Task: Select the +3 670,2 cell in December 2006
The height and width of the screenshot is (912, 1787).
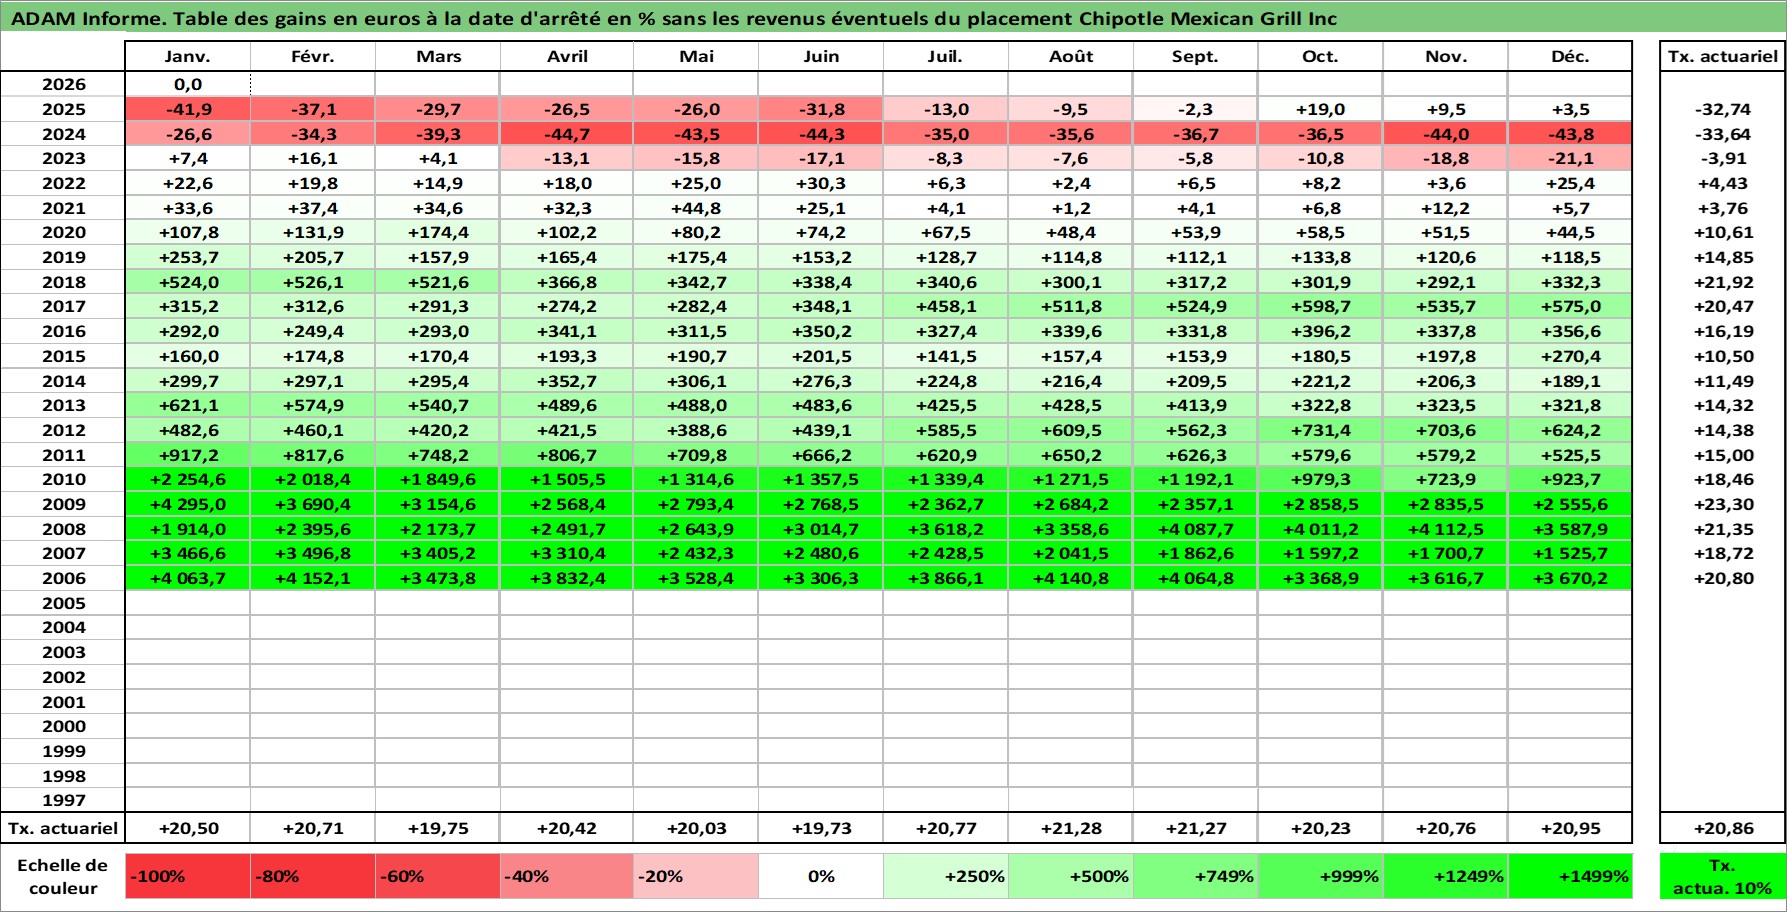Action: [1570, 578]
